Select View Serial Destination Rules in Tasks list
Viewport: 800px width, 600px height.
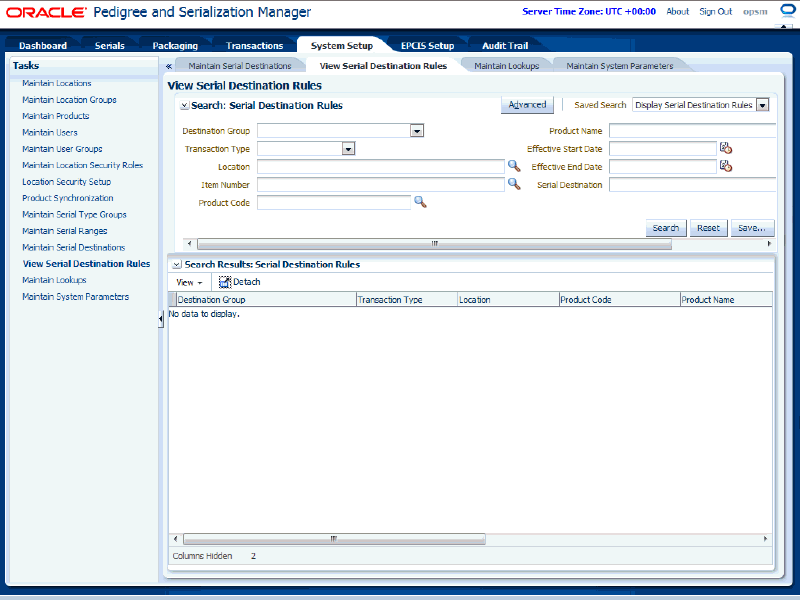click(x=86, y=264)
